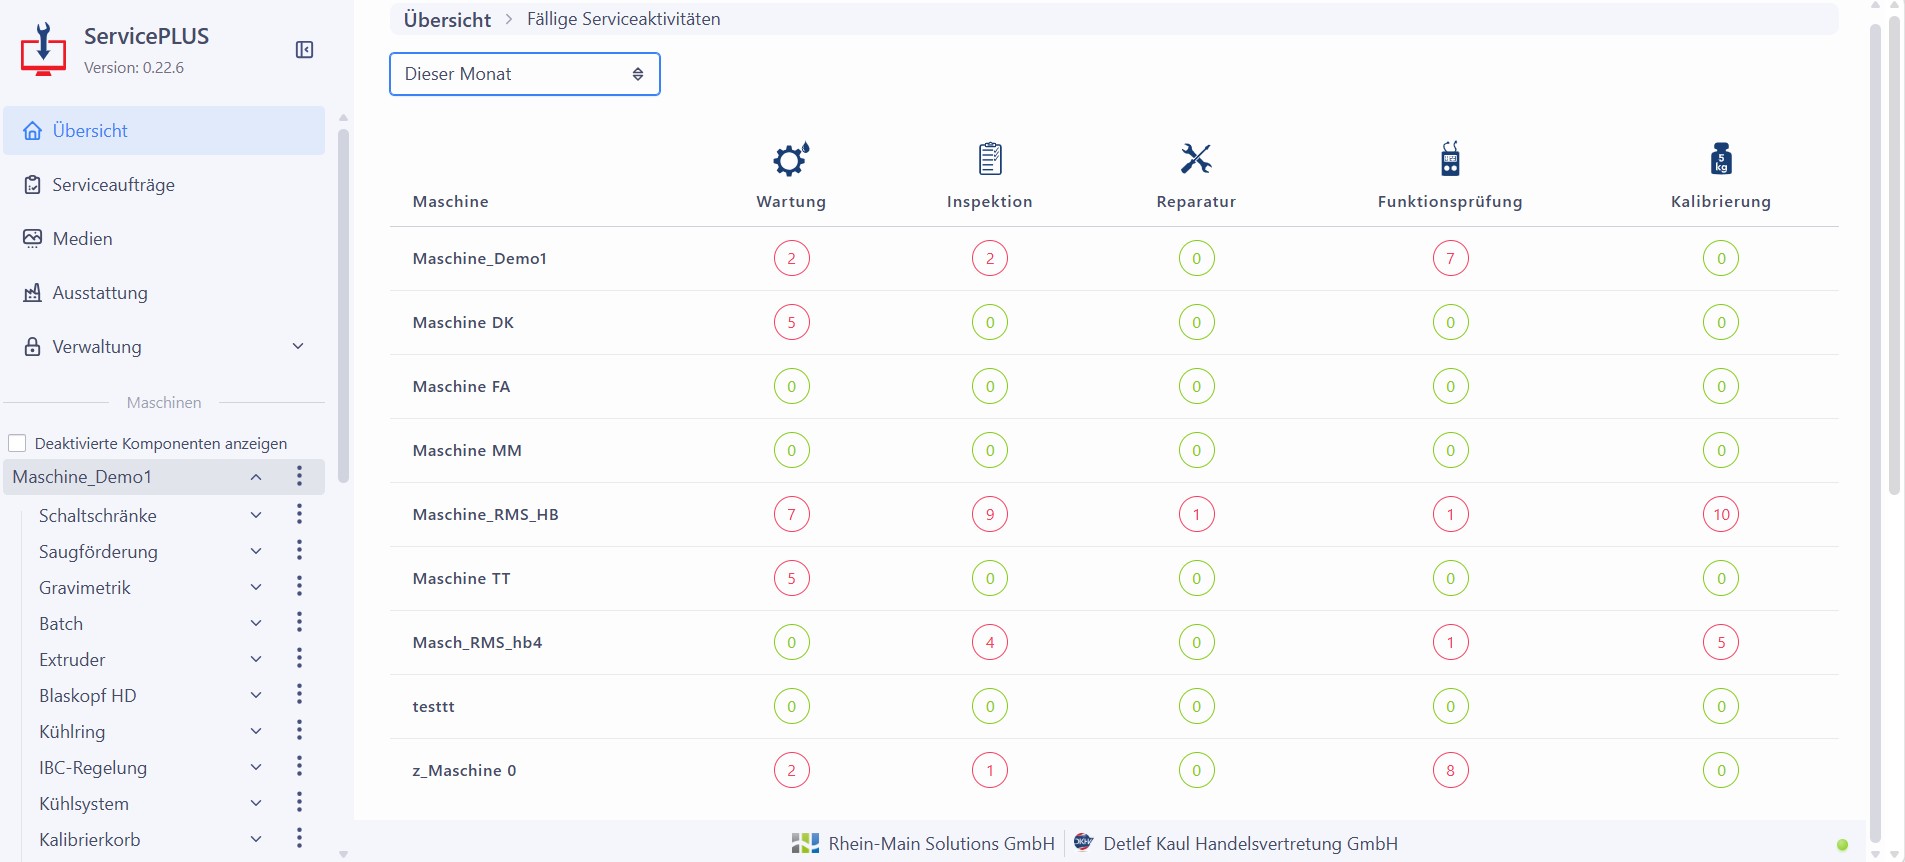The width and height of the screenshot is (1905, 862).
Task: Collapse the Maschine_Demo1 tree node
Action: (x=256, y=477)
